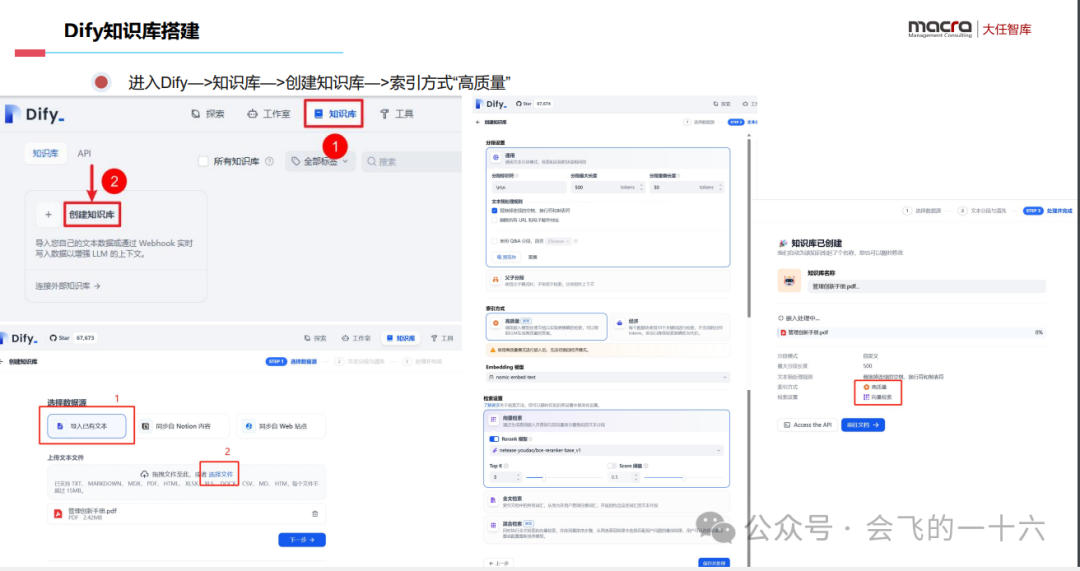Screen dimensions: 1080x571
Task: Click GitHub Star 67,674 badge on segmentation page
Action: (534, 103)
